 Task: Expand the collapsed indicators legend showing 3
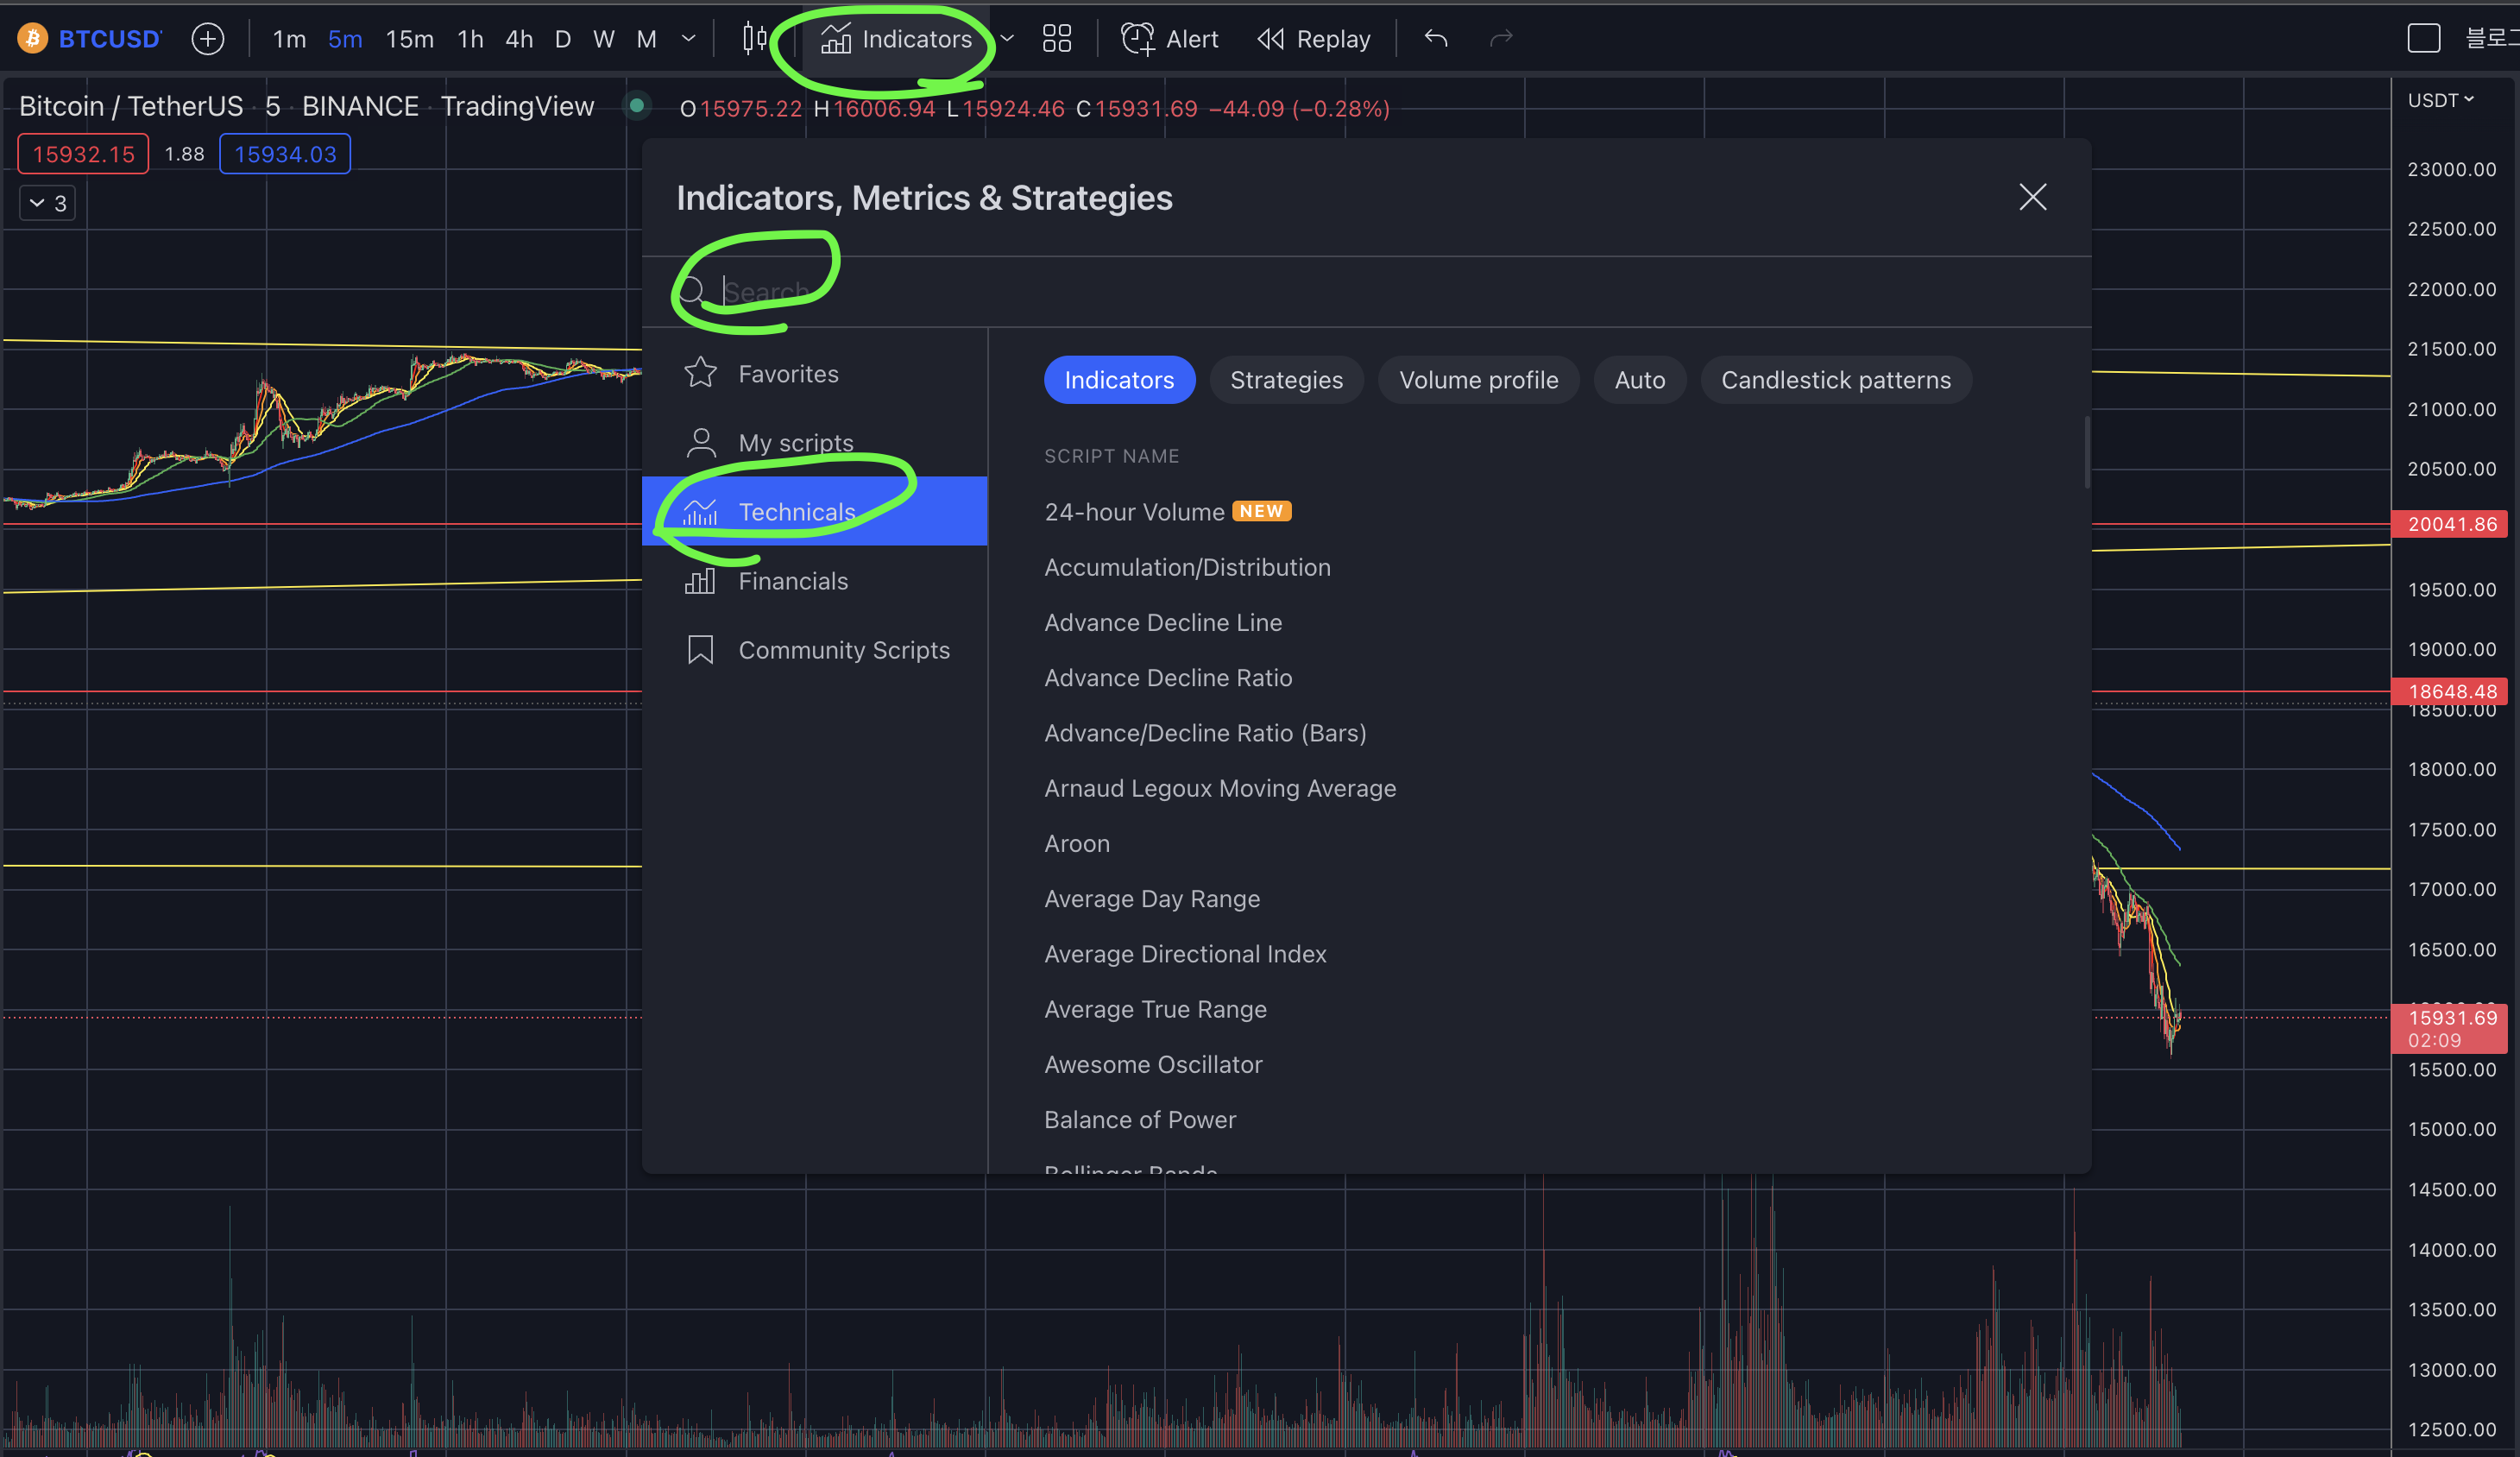[47, 204]
